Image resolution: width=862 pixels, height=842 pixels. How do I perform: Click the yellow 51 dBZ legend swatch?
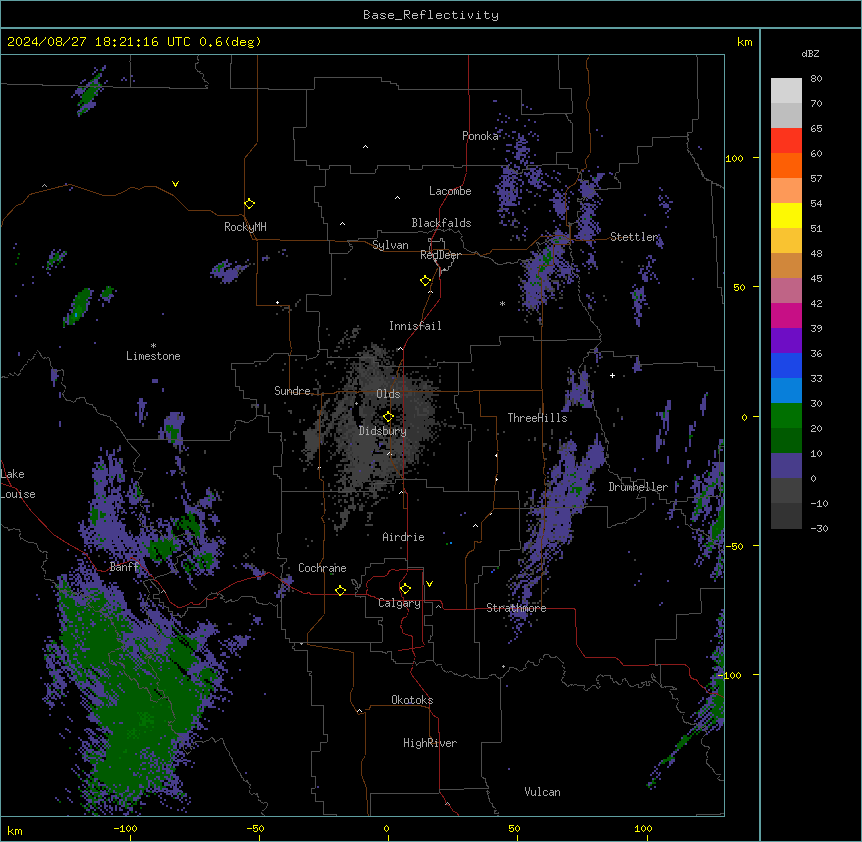tap(786, 215)
